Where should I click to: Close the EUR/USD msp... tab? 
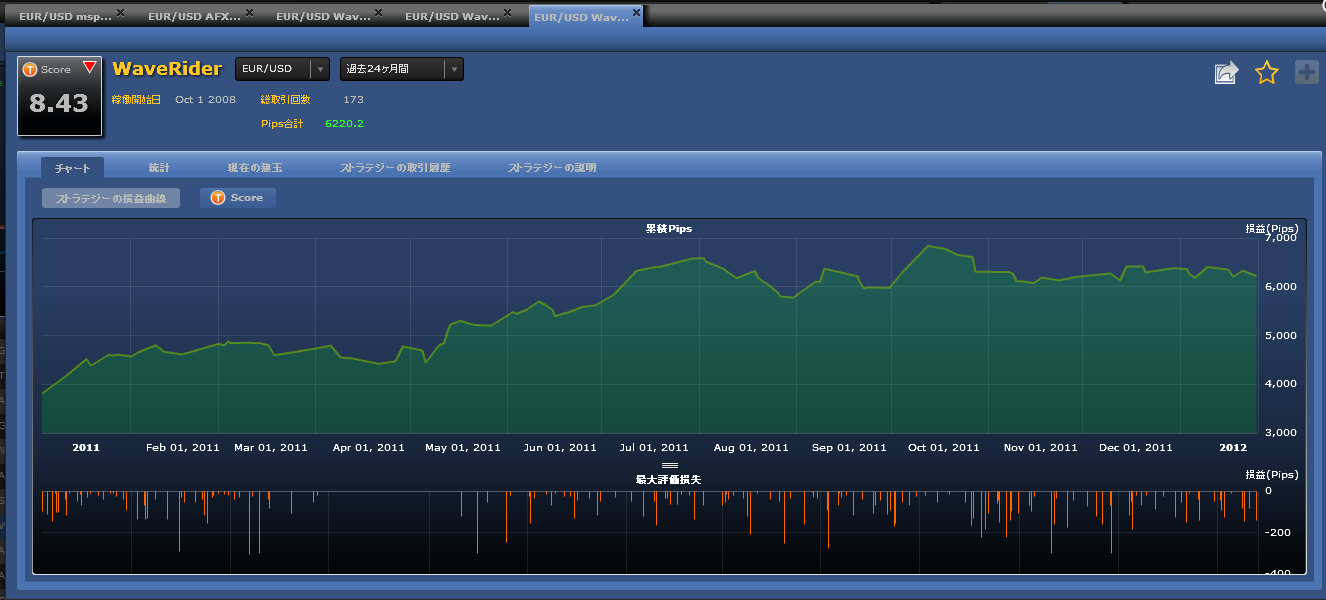[121, 13]
